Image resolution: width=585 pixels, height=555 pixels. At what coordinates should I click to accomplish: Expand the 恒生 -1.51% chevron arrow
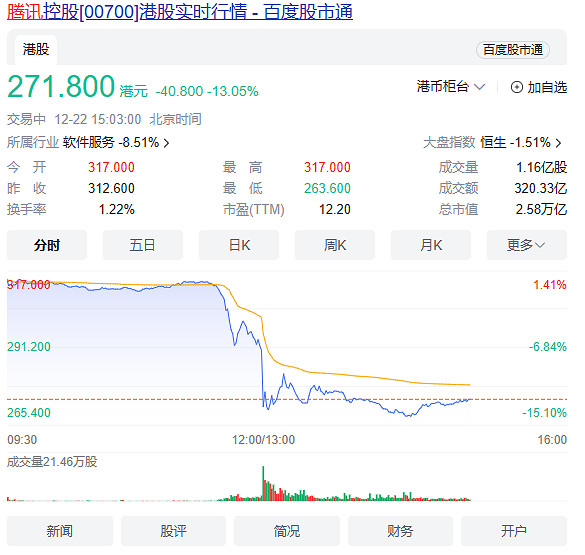[x=558, y=143]
